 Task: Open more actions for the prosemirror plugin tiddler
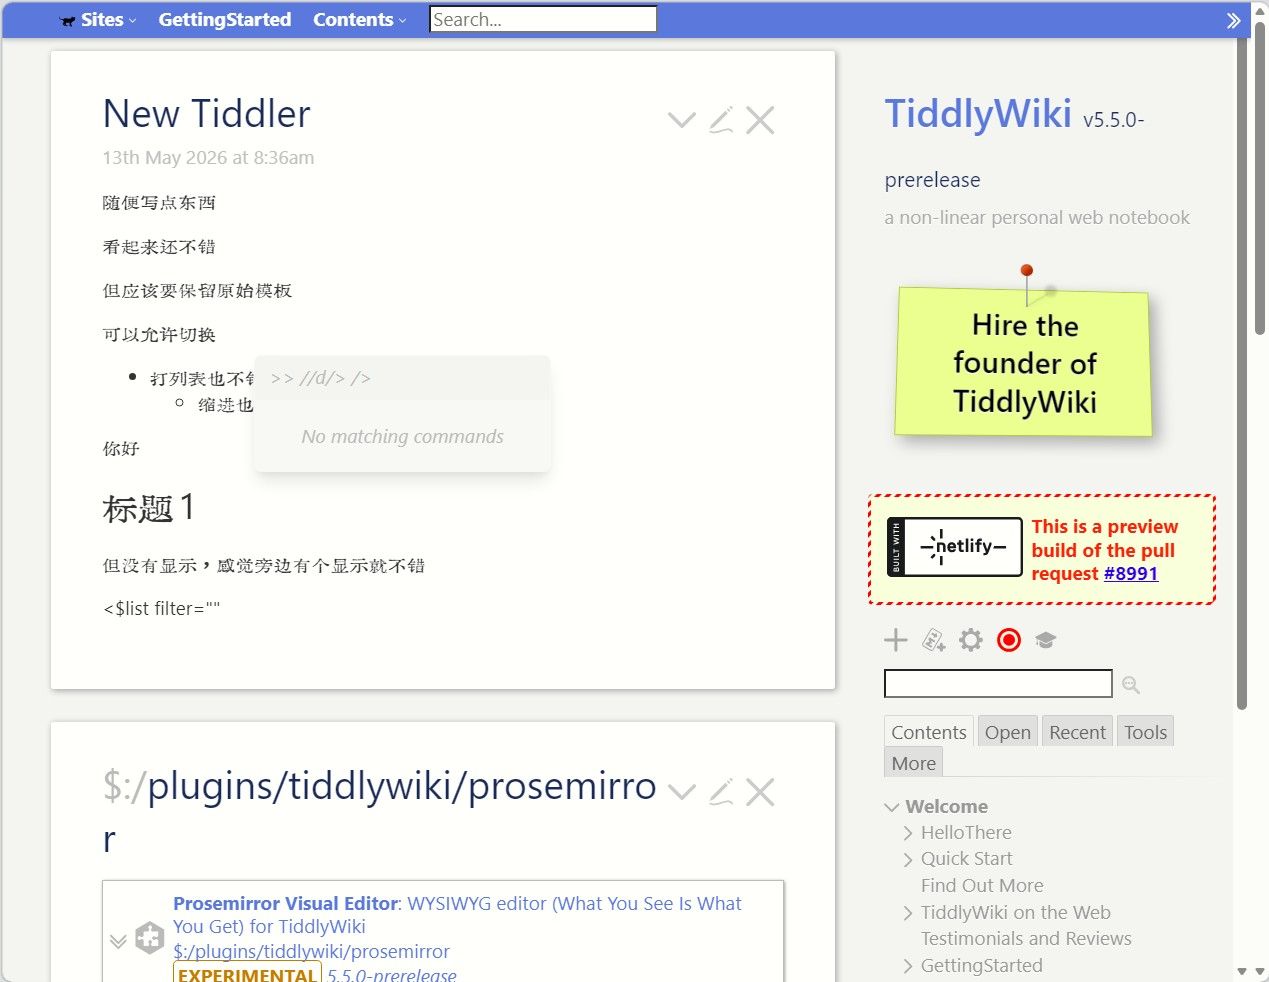coord(682,792)
